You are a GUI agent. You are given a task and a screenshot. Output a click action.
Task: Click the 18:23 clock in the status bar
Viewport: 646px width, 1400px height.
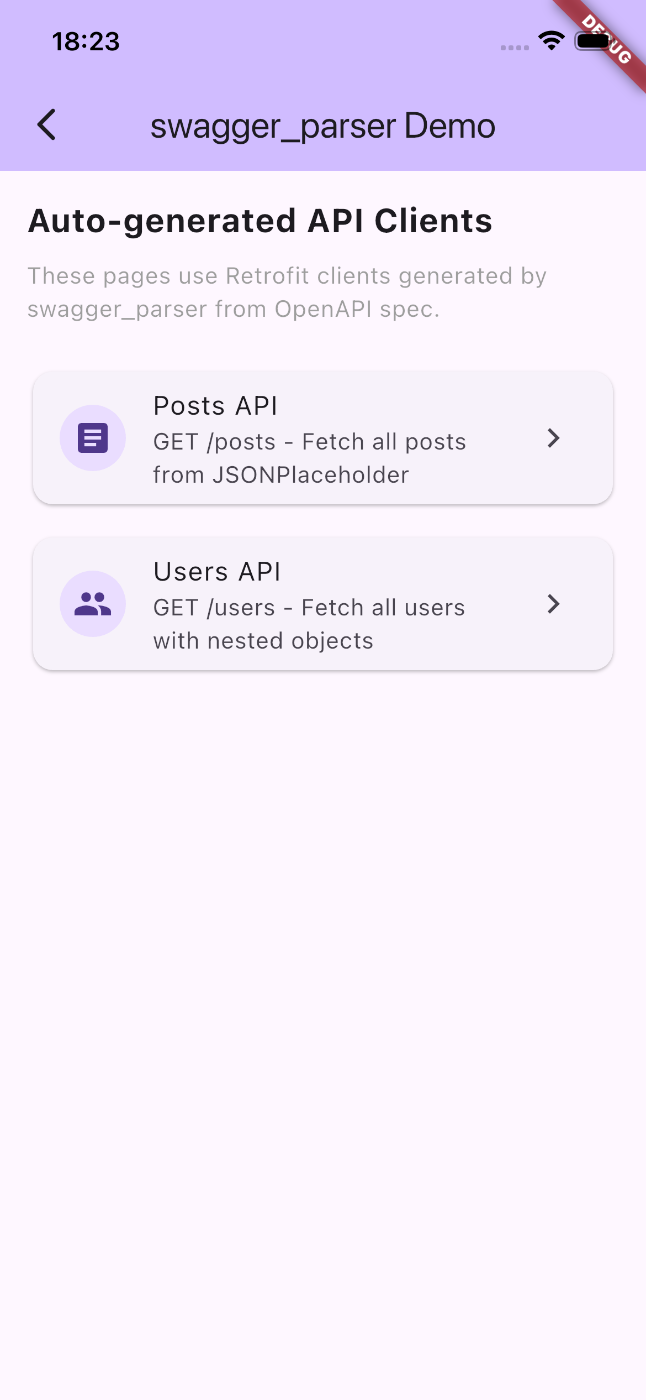86,42
